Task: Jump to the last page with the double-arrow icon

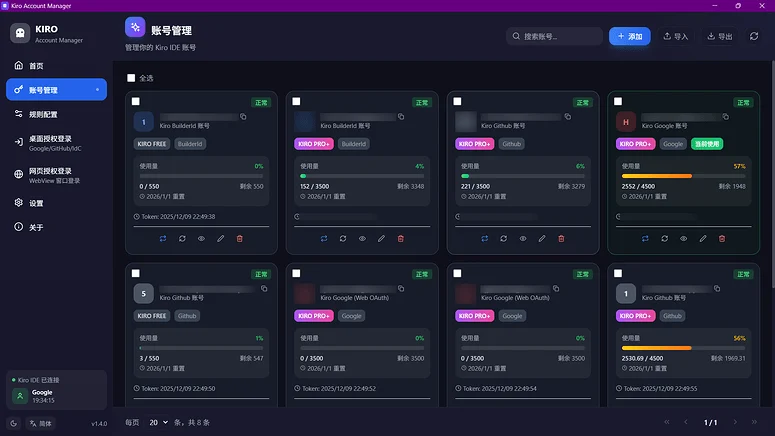Action: coord(754,422)
